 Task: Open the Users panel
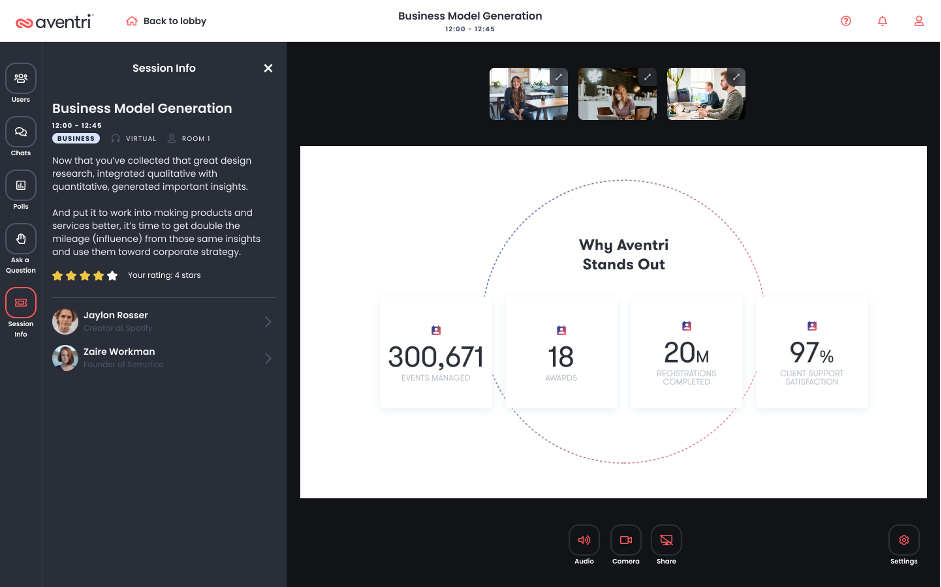[20, 79]
